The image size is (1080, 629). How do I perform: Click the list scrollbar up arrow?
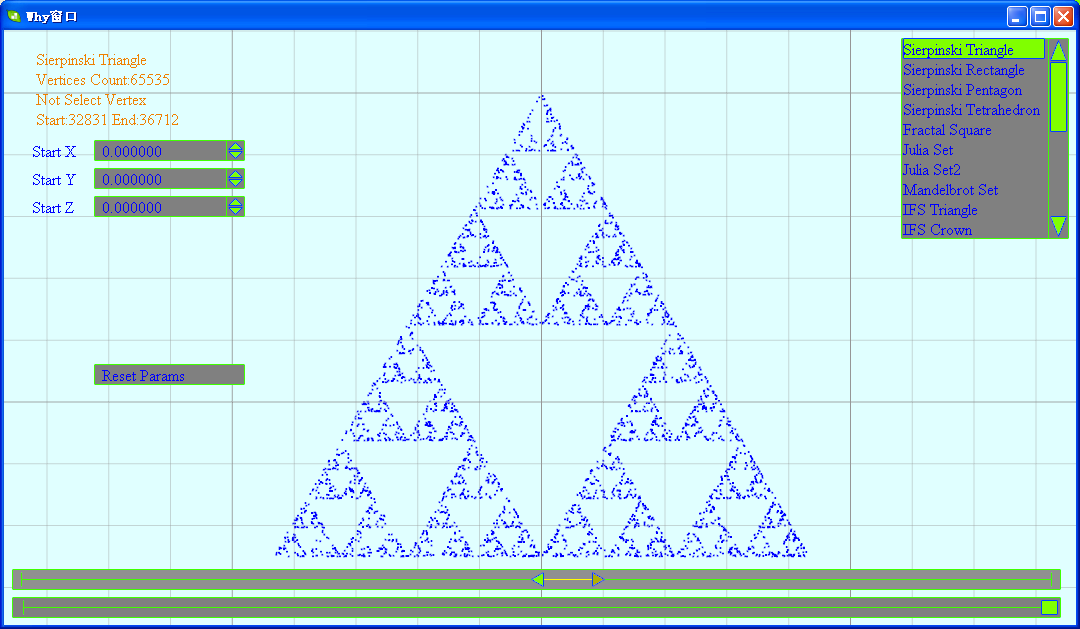pyautogui.click(x=1058, y=50)
